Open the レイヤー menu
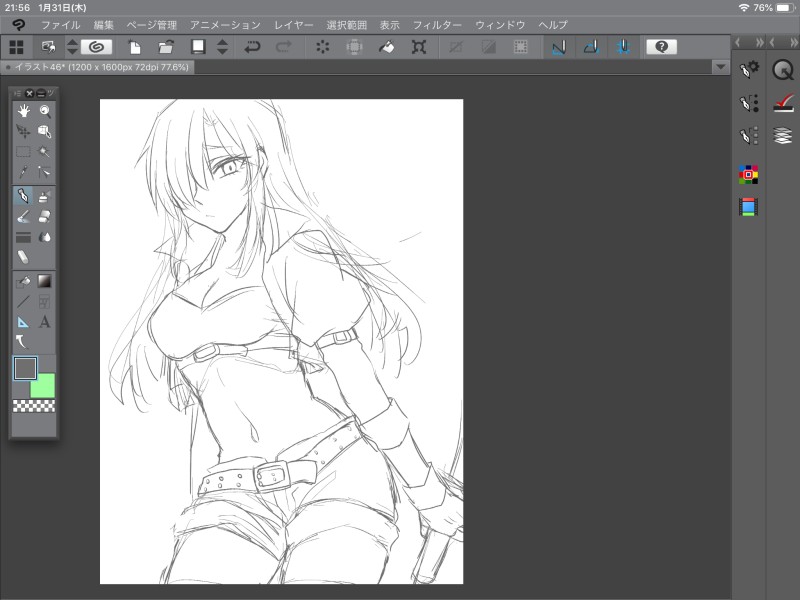The width and height of the screenshot is (800, 600). tap(293, 24)
